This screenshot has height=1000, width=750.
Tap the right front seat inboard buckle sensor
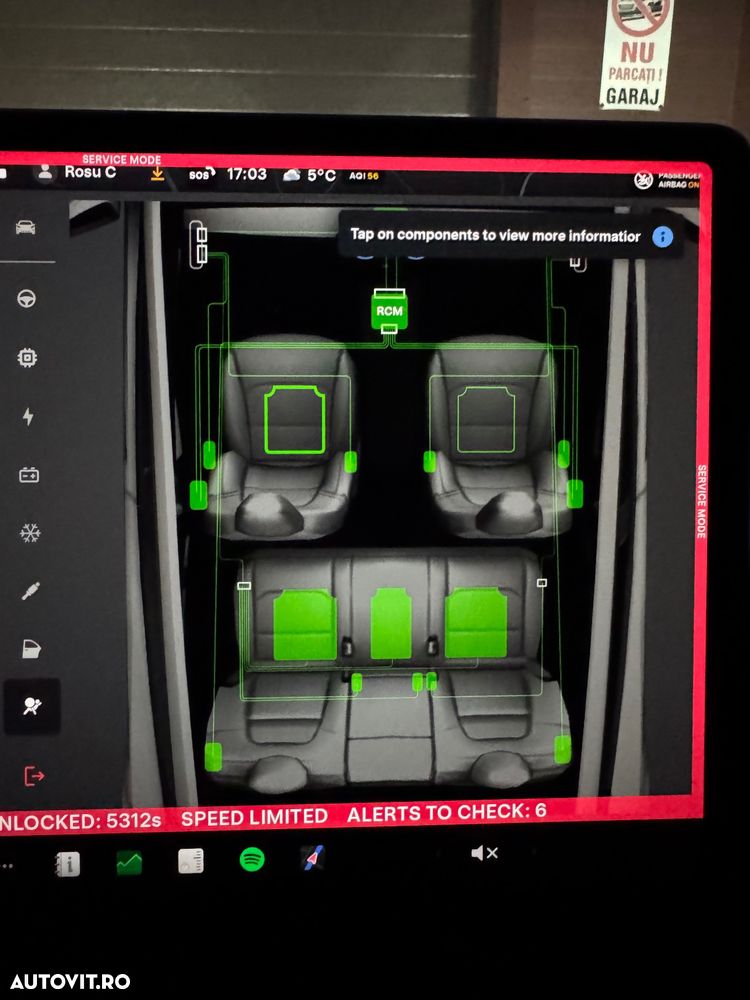(x=429, y=461)
